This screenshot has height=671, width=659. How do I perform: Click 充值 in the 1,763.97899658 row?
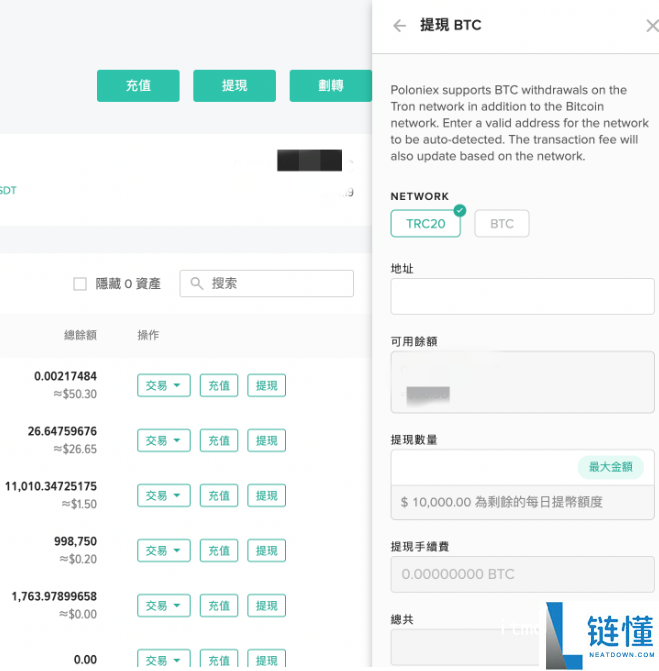(x=219, y=606)
